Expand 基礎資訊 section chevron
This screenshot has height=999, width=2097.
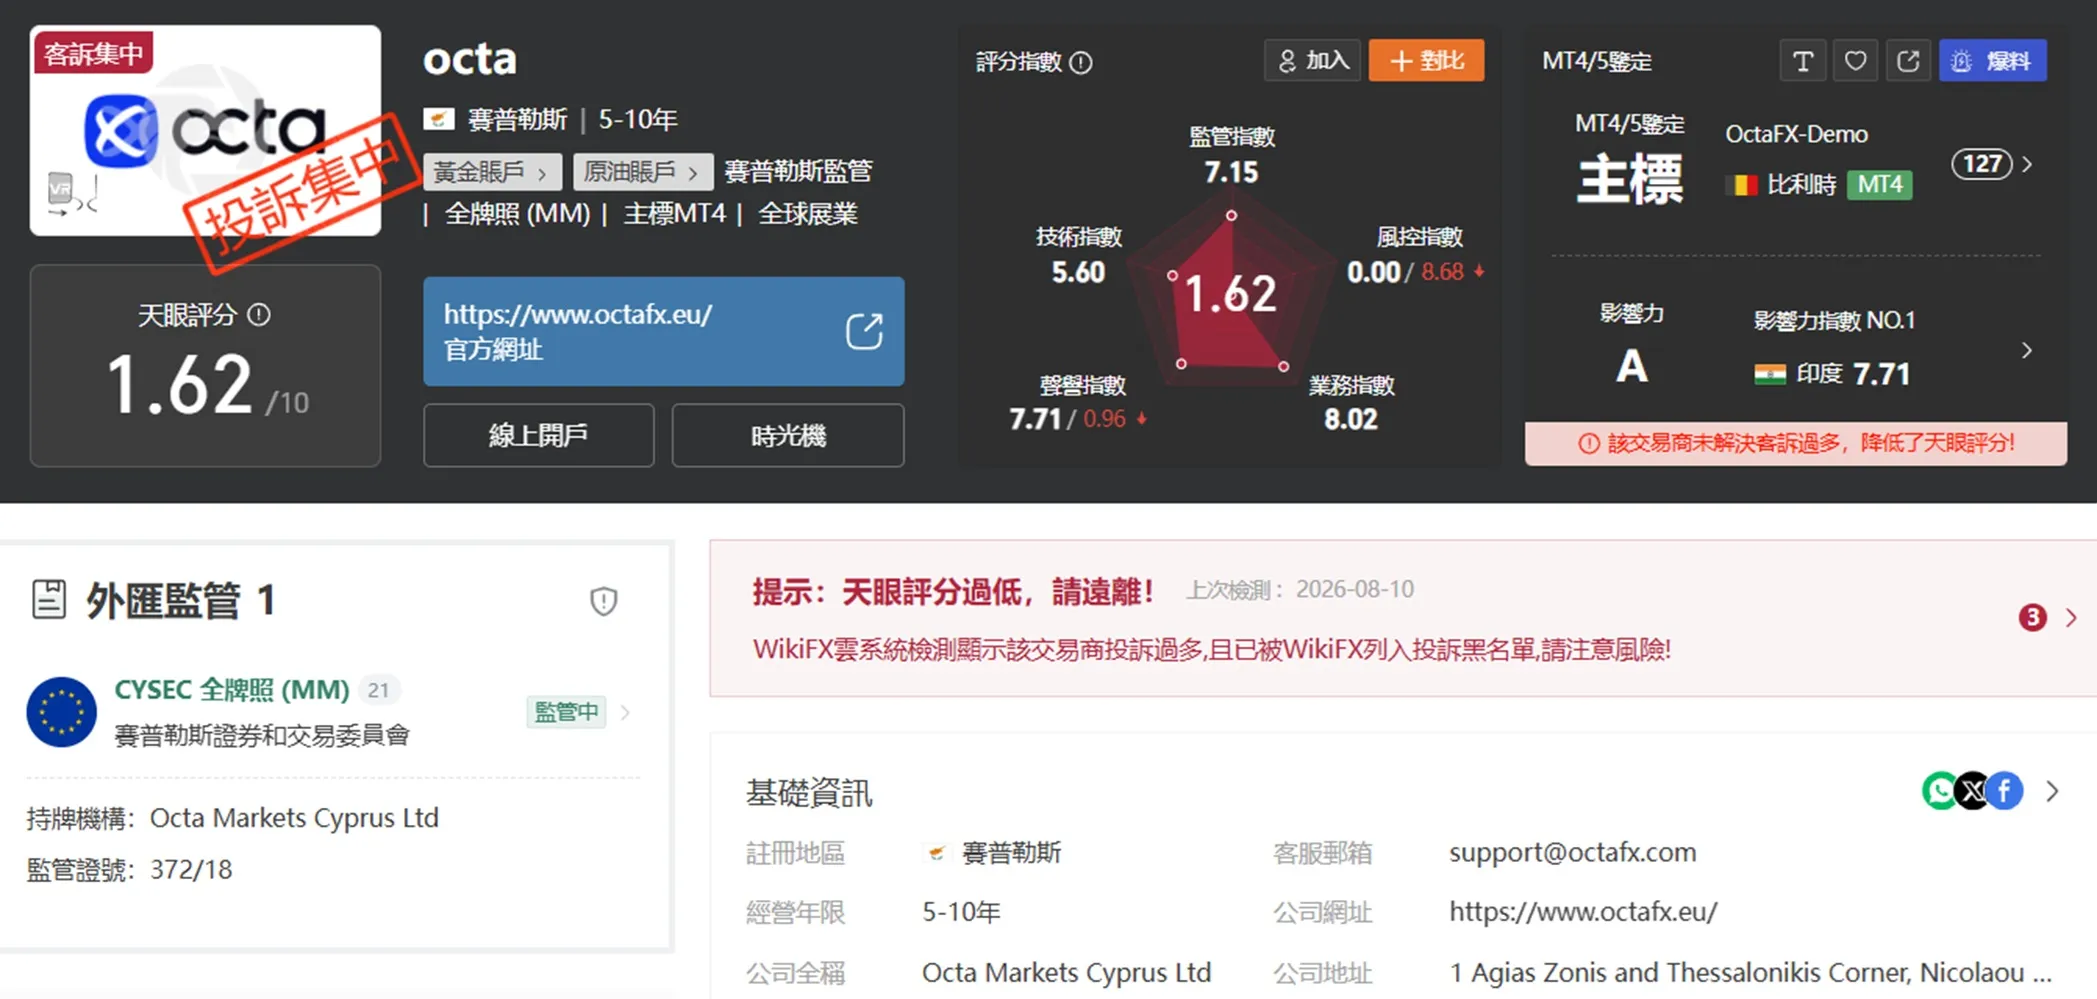click(x=2053, y=791)
